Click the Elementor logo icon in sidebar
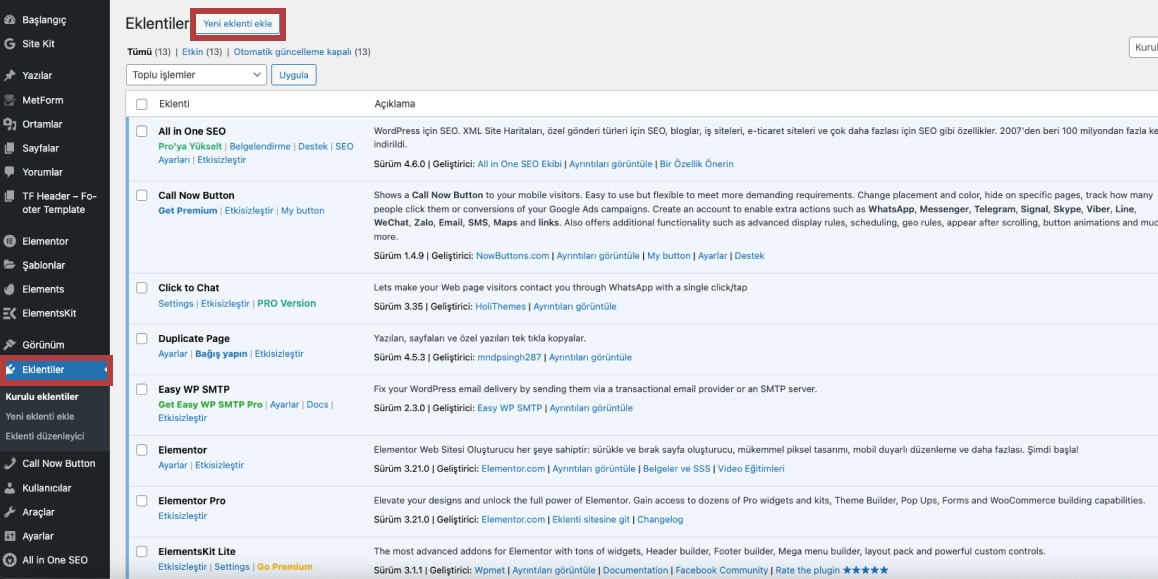 click(10, 241)
